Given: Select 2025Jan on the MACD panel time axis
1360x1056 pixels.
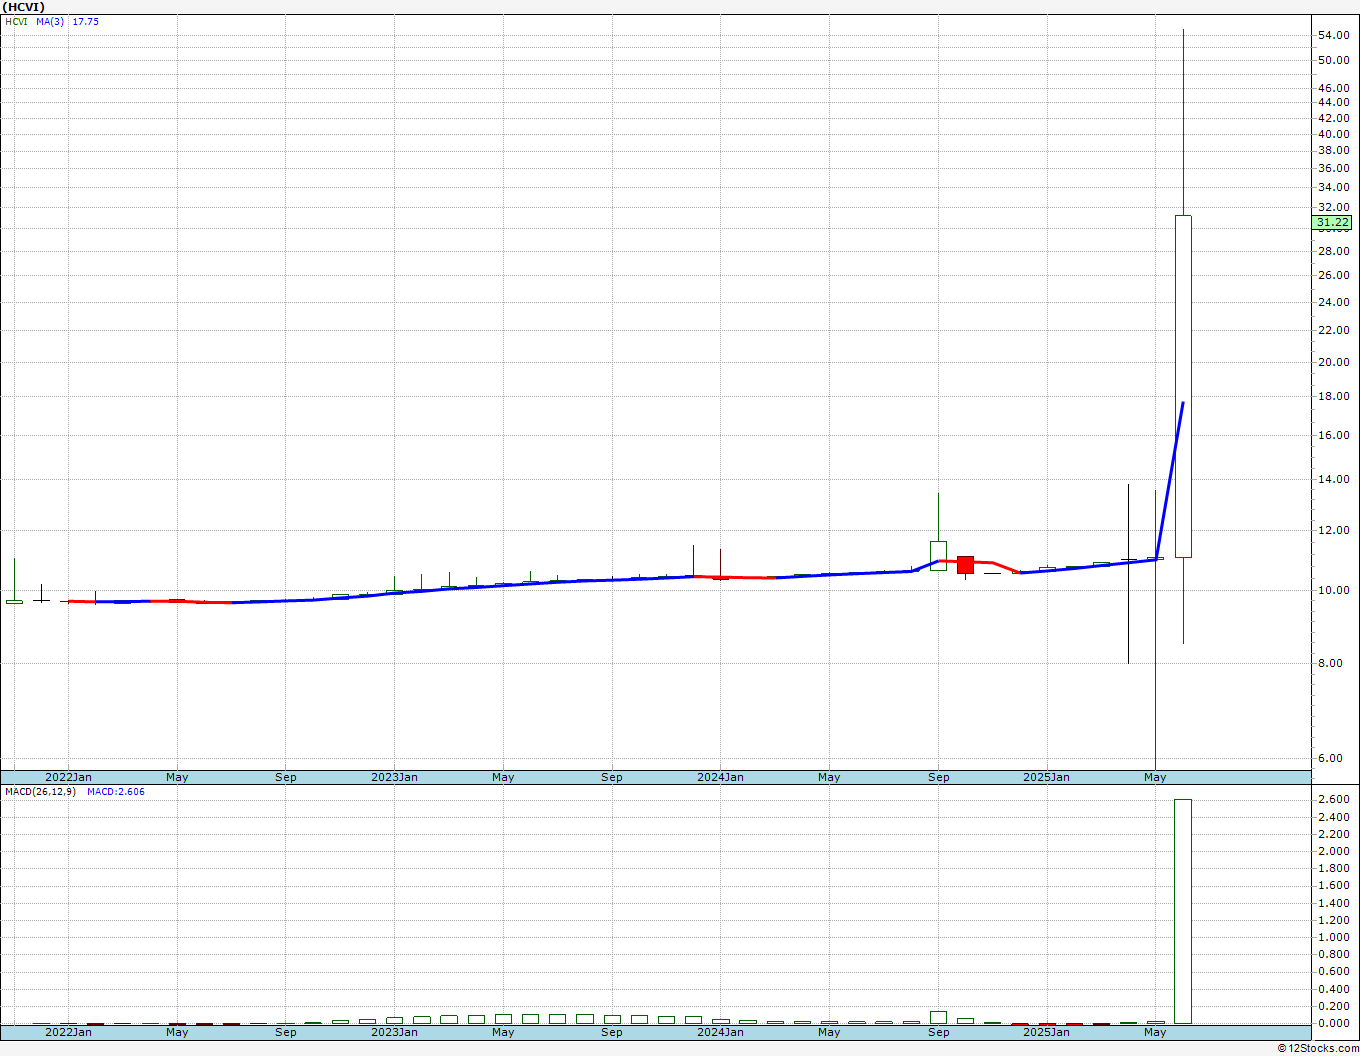Looking at the screenshot, I should [1046, 1031].
